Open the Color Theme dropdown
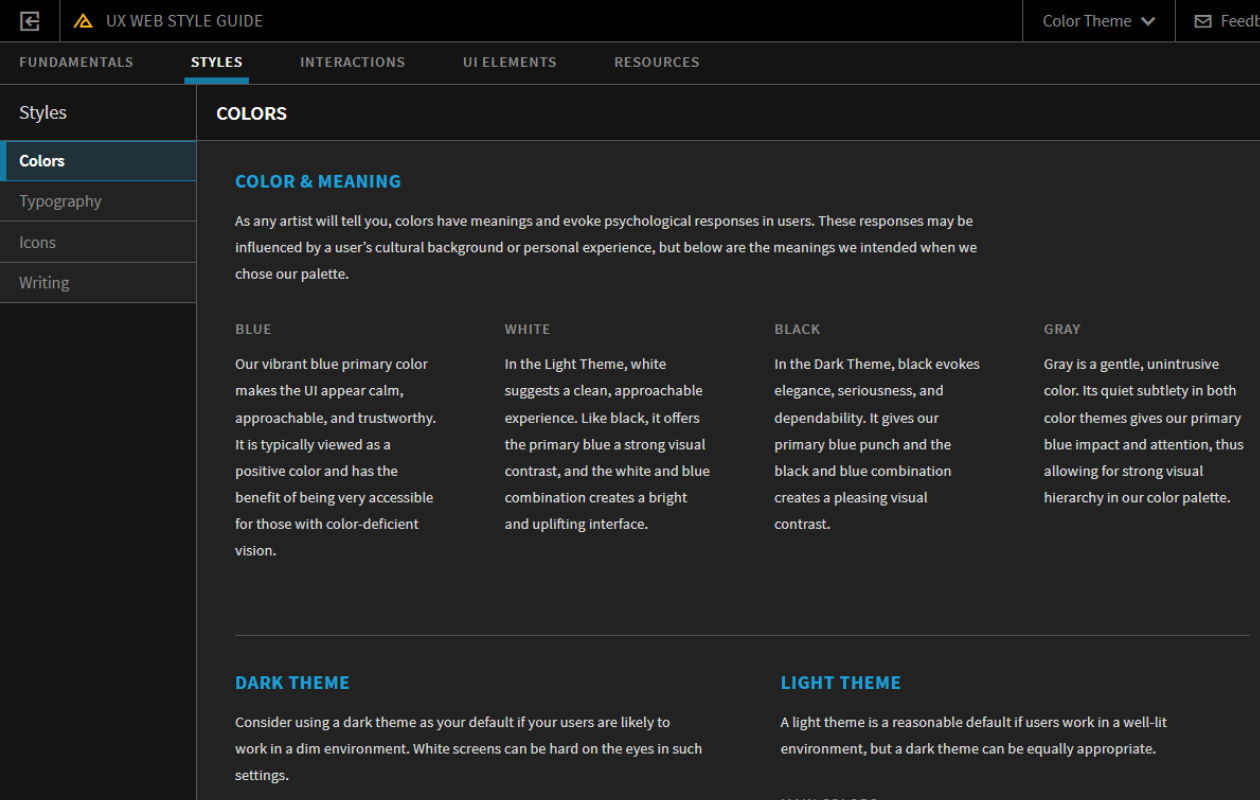Image resolution: width=1260 pixels, height=800 pixels. tap(1099, 21)
